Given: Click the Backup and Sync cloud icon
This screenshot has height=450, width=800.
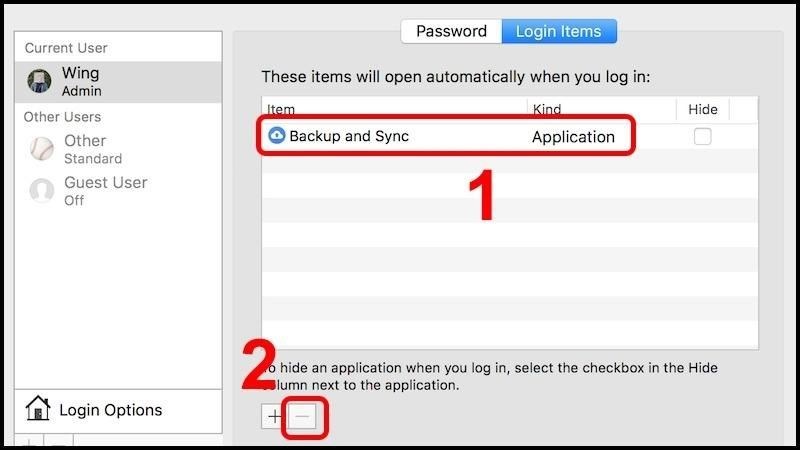Looking at the screenshot, I should [276, 136].
